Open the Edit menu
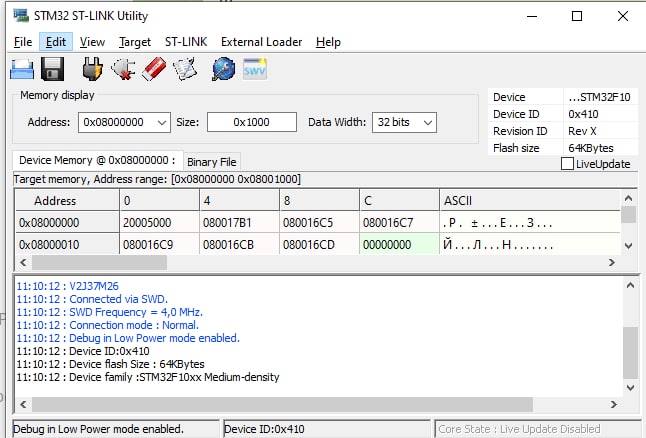 (x=56, y=42)
